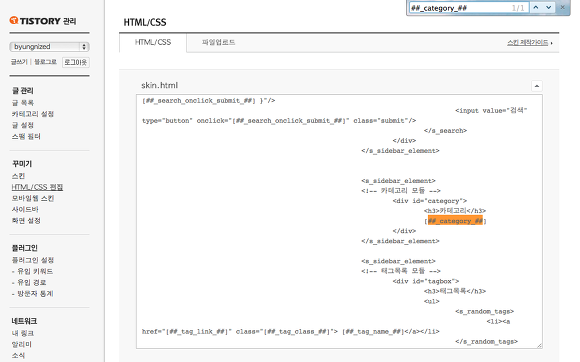The image size is (580, 362).
Task: Click the div id="tagbox" code line
Action: (x=426, y=281)
